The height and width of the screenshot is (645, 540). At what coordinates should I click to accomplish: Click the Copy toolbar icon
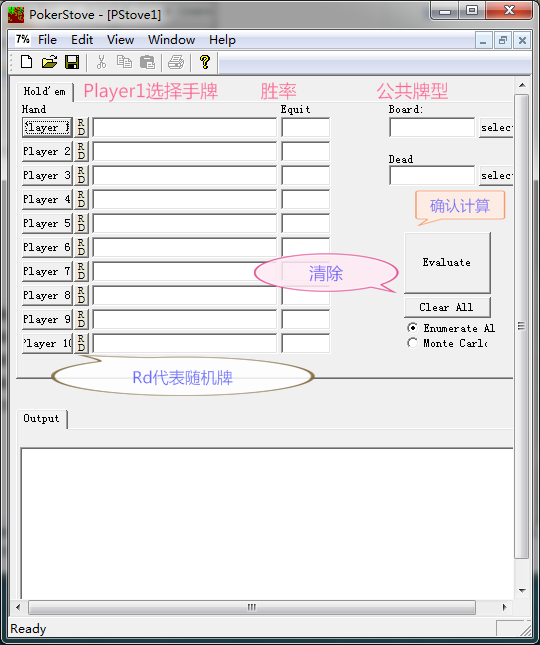[124, 62]
